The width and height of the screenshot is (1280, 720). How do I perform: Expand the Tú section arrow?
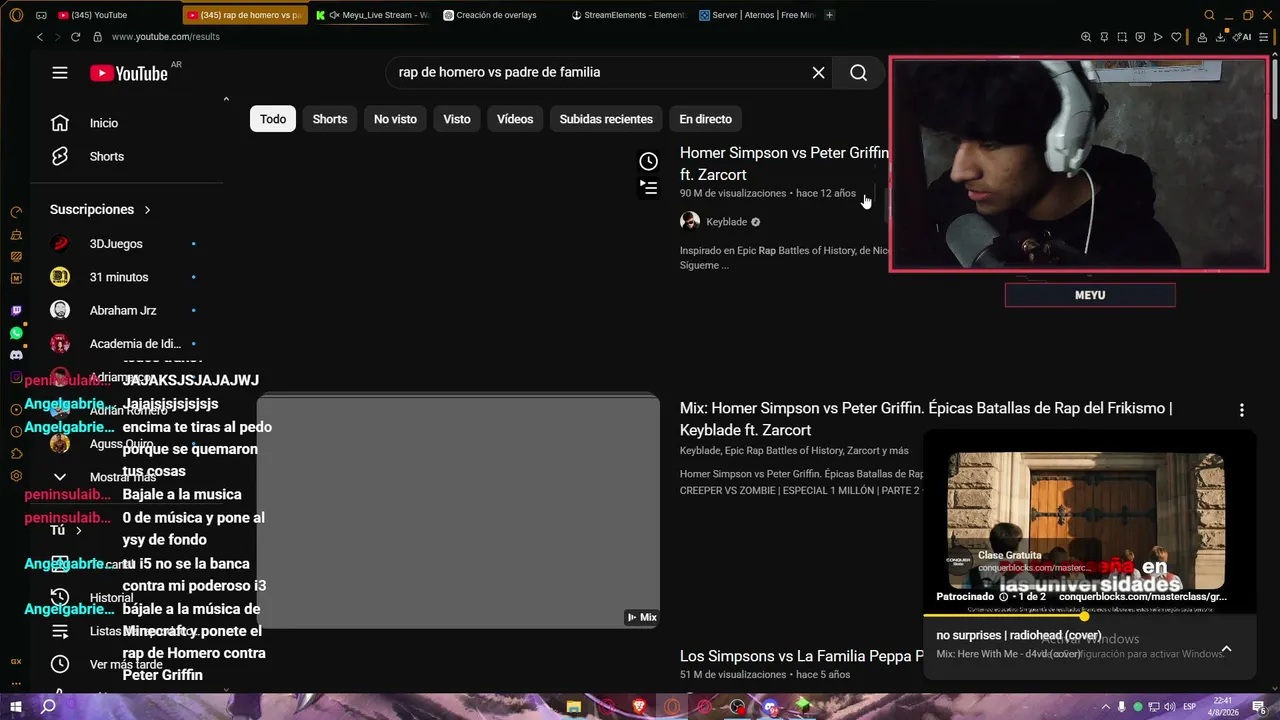click(79, 530)
